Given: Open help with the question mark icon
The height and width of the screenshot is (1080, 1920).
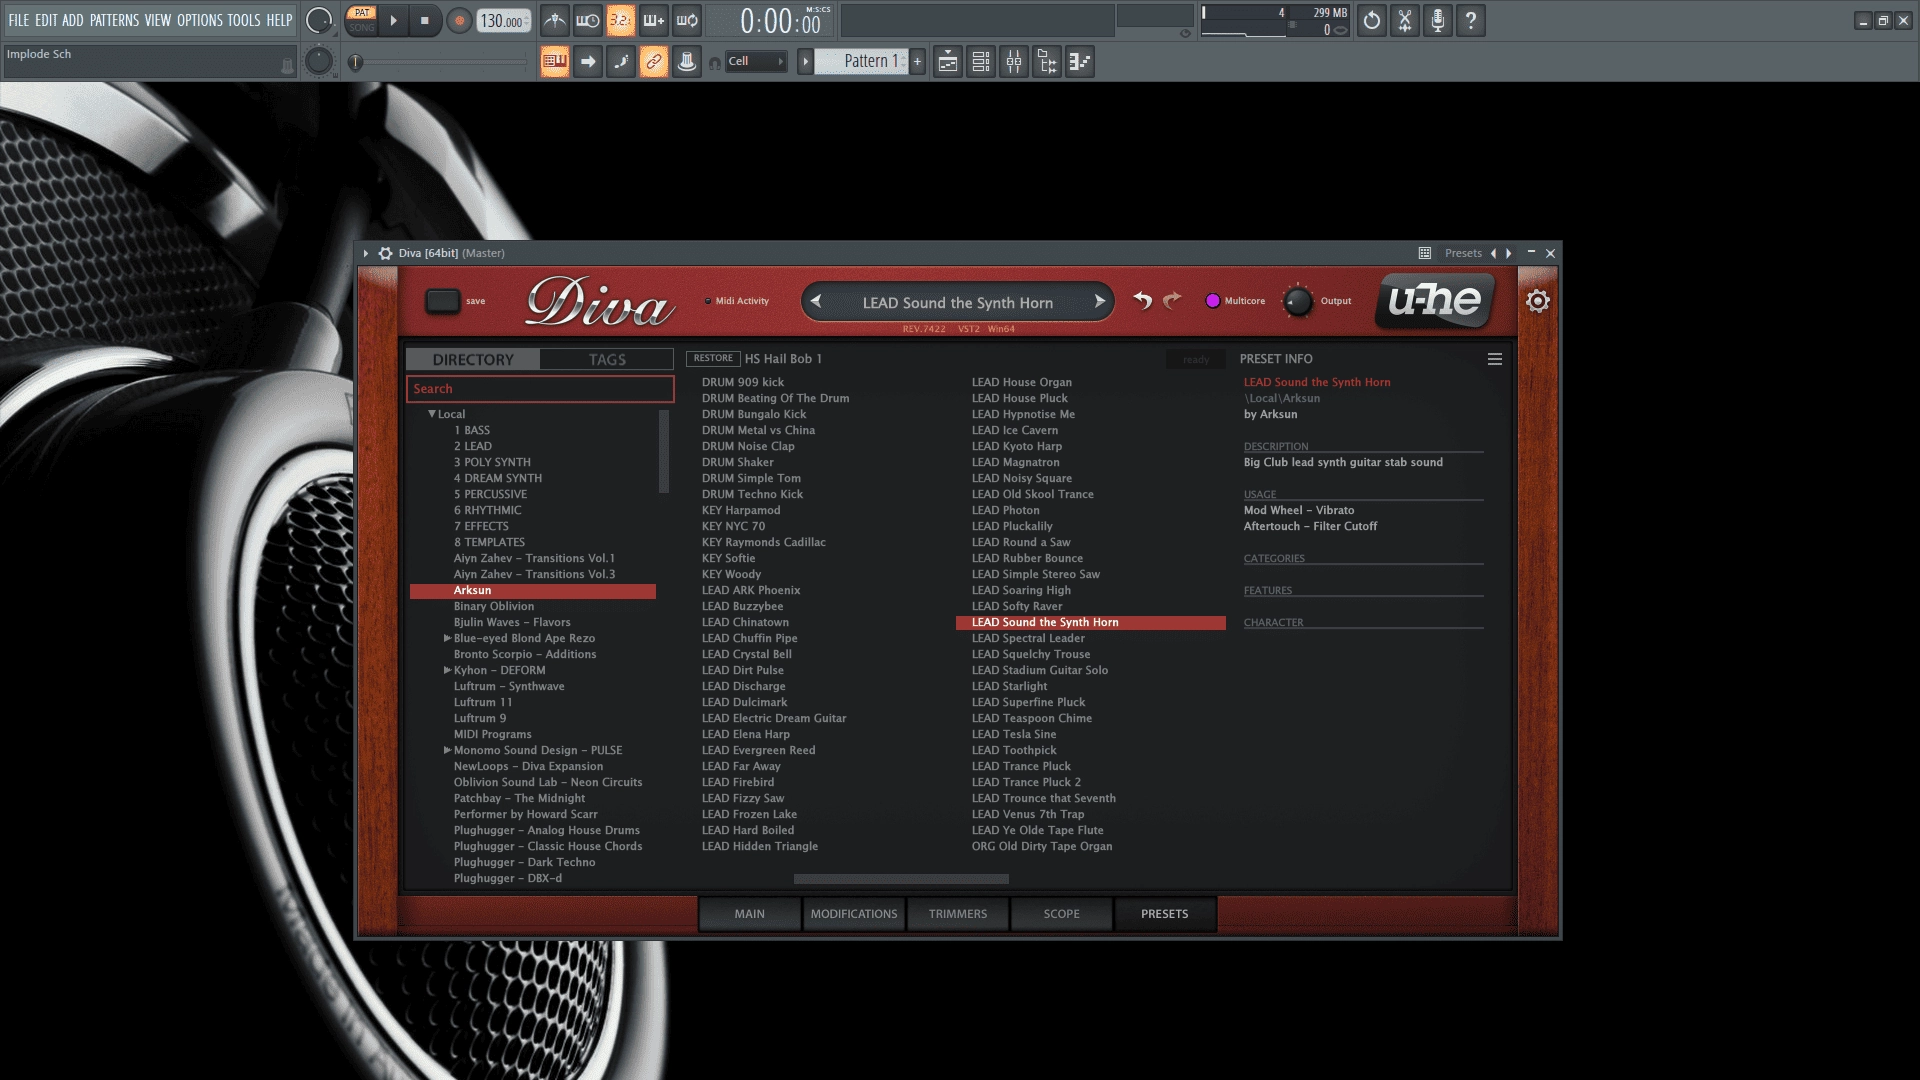Looking at the screenshot, I should coord(1471,20).
